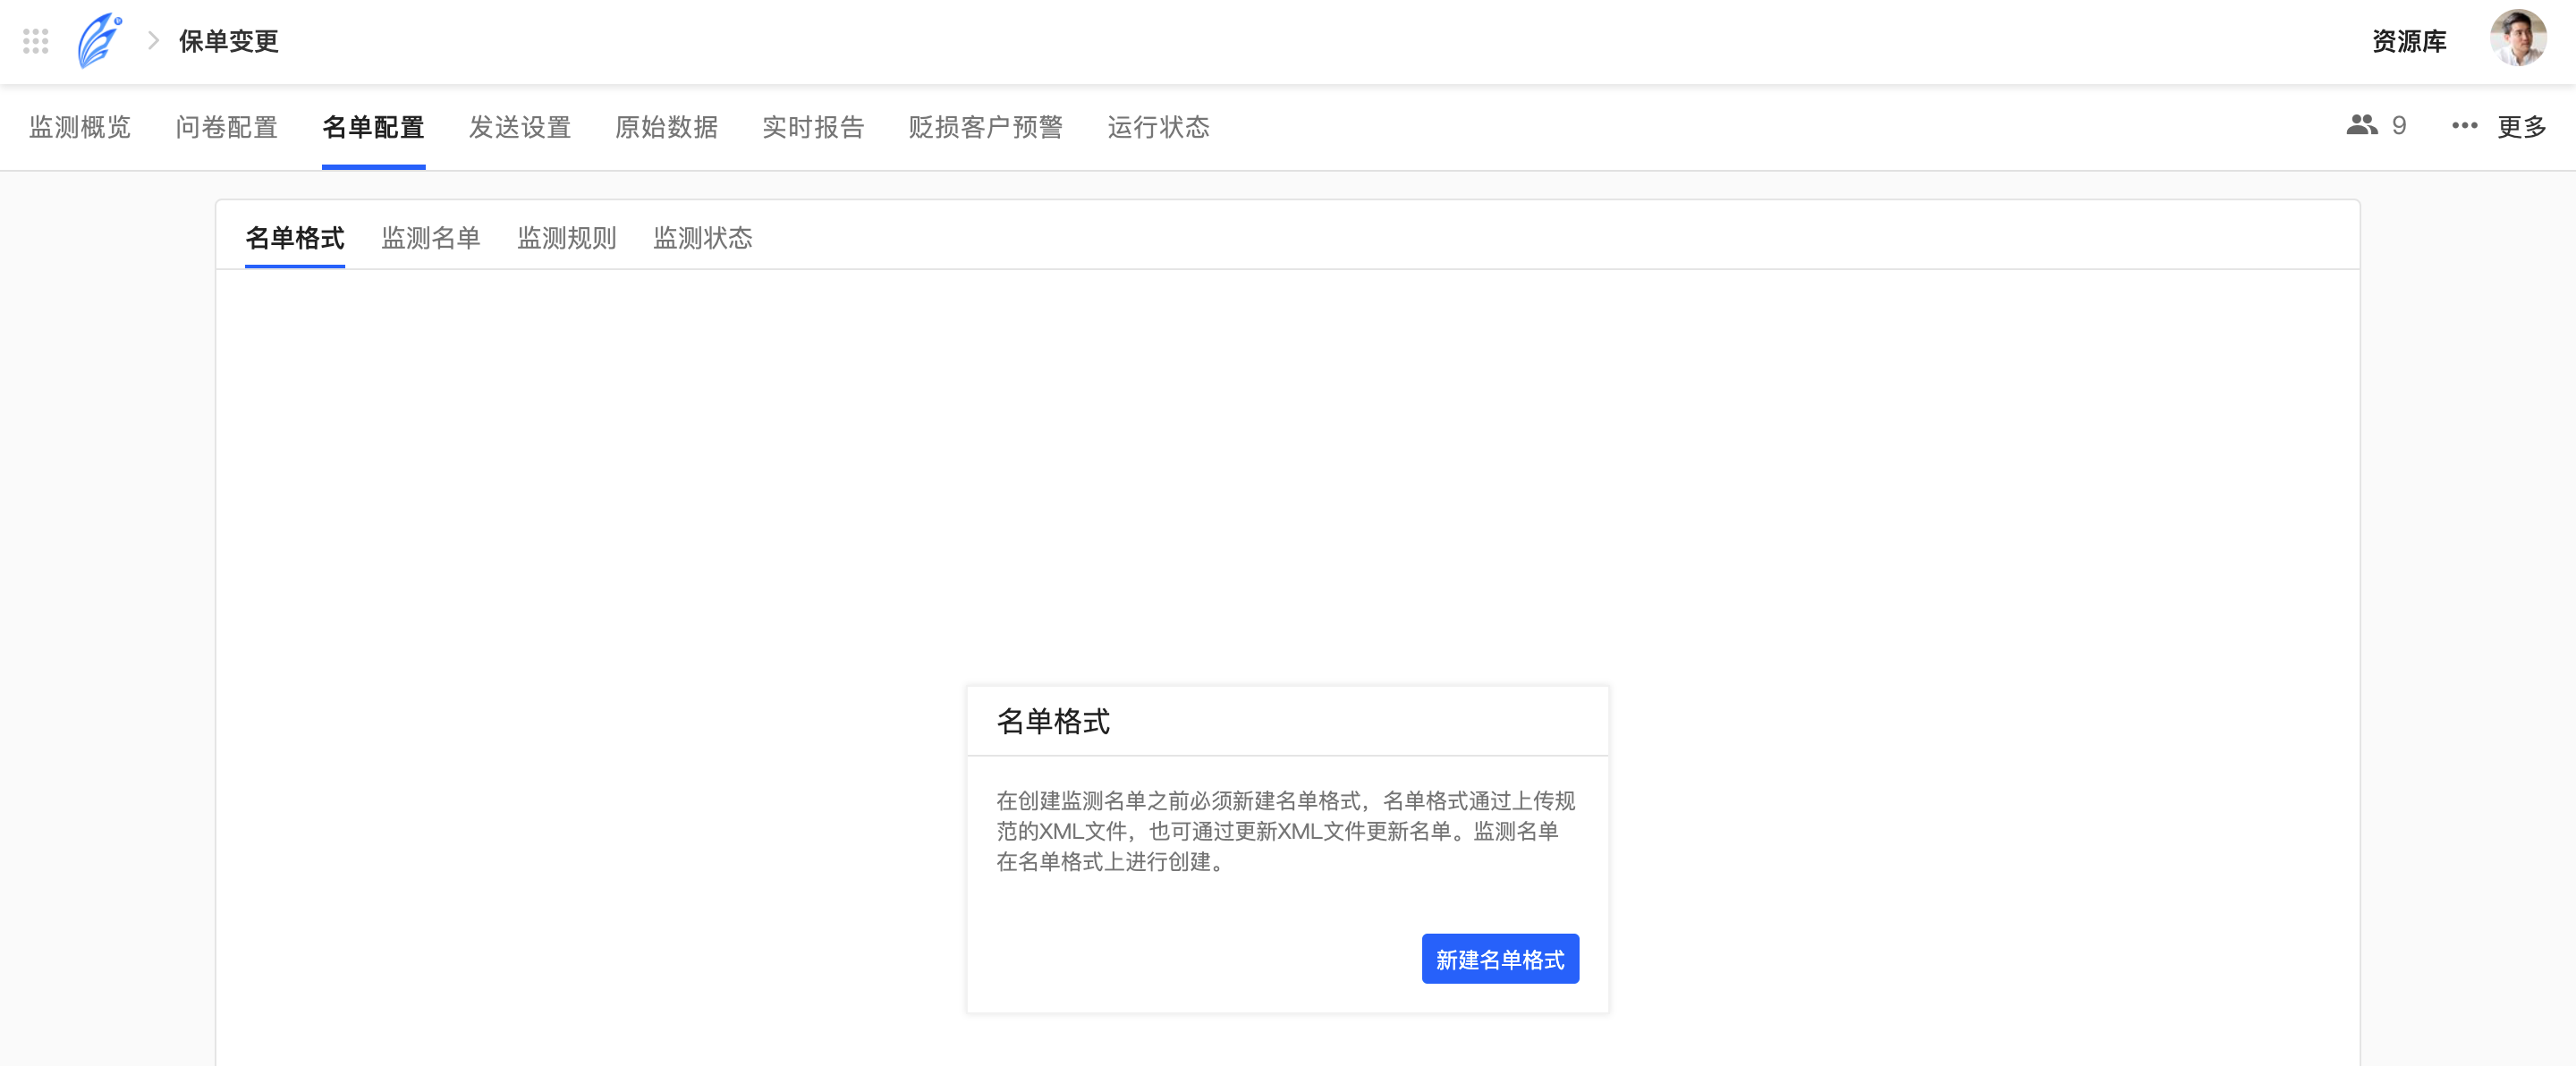Click the breadcrumb chevron arrow
The height and width of the screenshot is (1066, 2576).
click(x=153, y=41)
